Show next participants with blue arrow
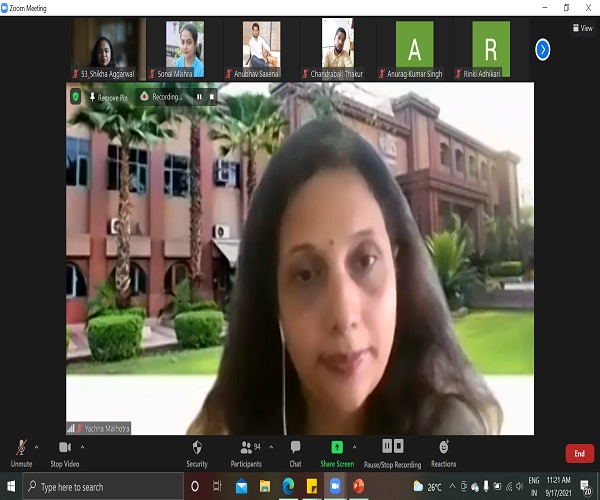This screenshot has height=500, width=600. point(542,49)
